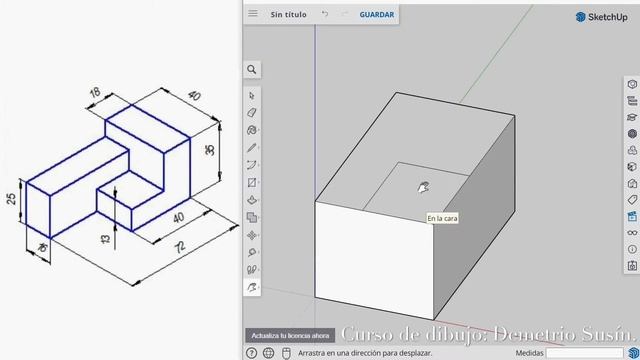The height and width of the screenshot is (360, 640).
Task: Open the highlighted Scenes clapperboard panel
Action: click(x=632, y=216)
